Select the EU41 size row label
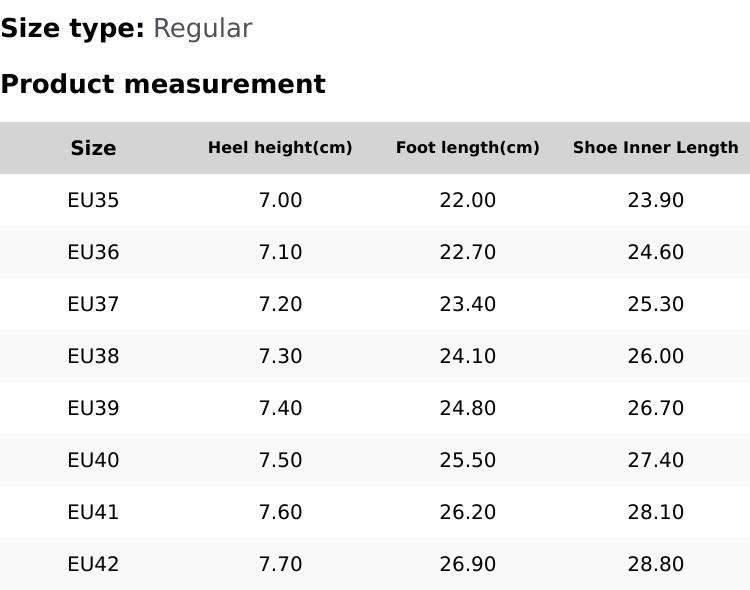 (x=93, y=512)
